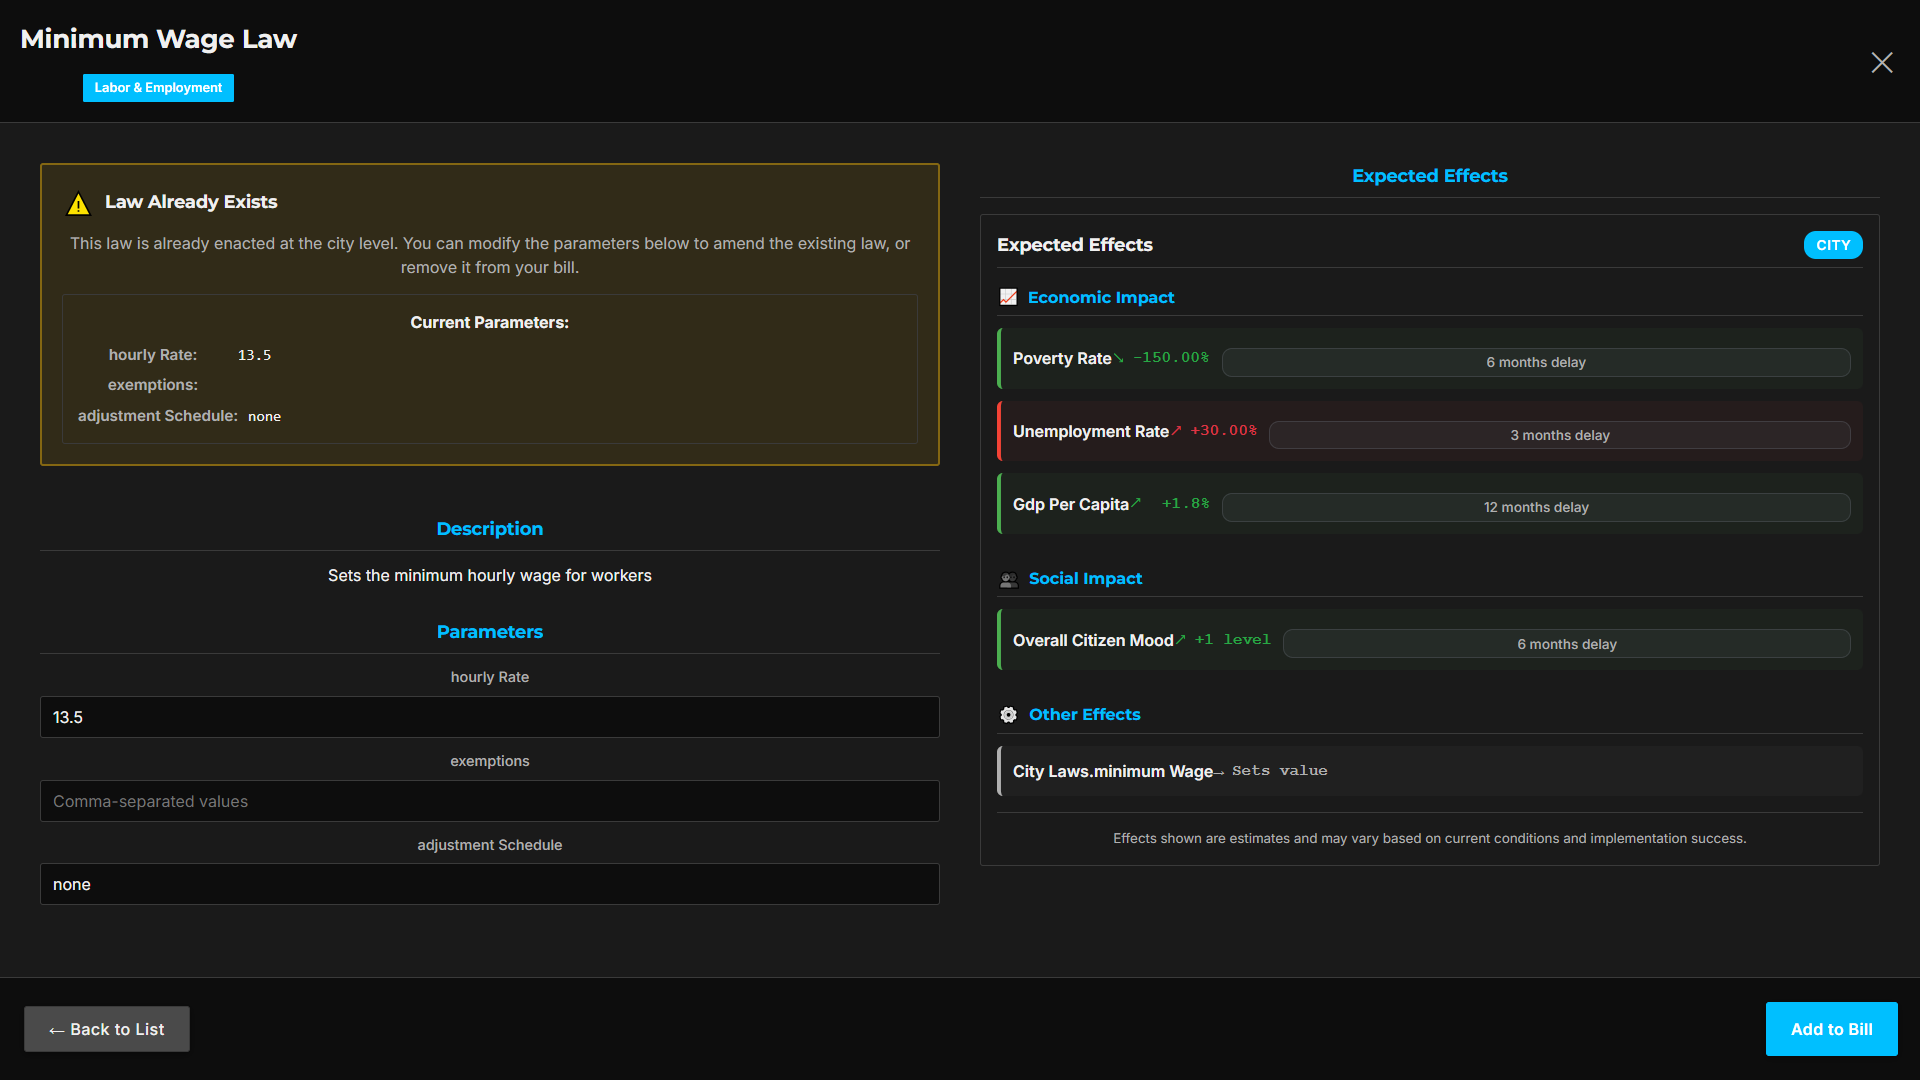Click the Gdp Per Capita 12 months delay bar

pyautogui.click(x=1535, y=507)
